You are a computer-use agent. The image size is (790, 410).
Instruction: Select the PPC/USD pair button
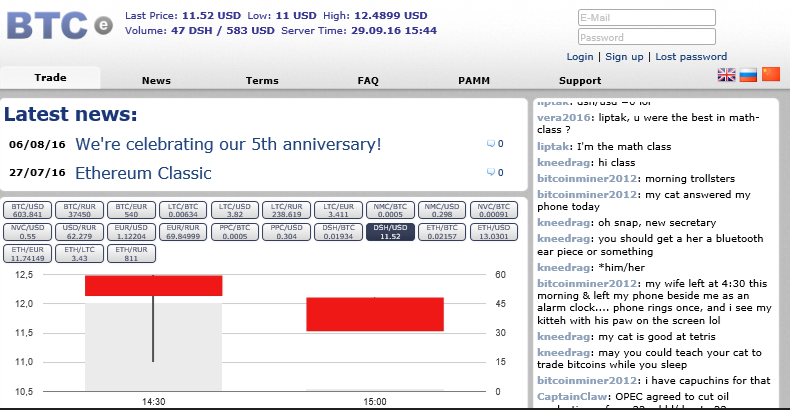pos(287,232)
